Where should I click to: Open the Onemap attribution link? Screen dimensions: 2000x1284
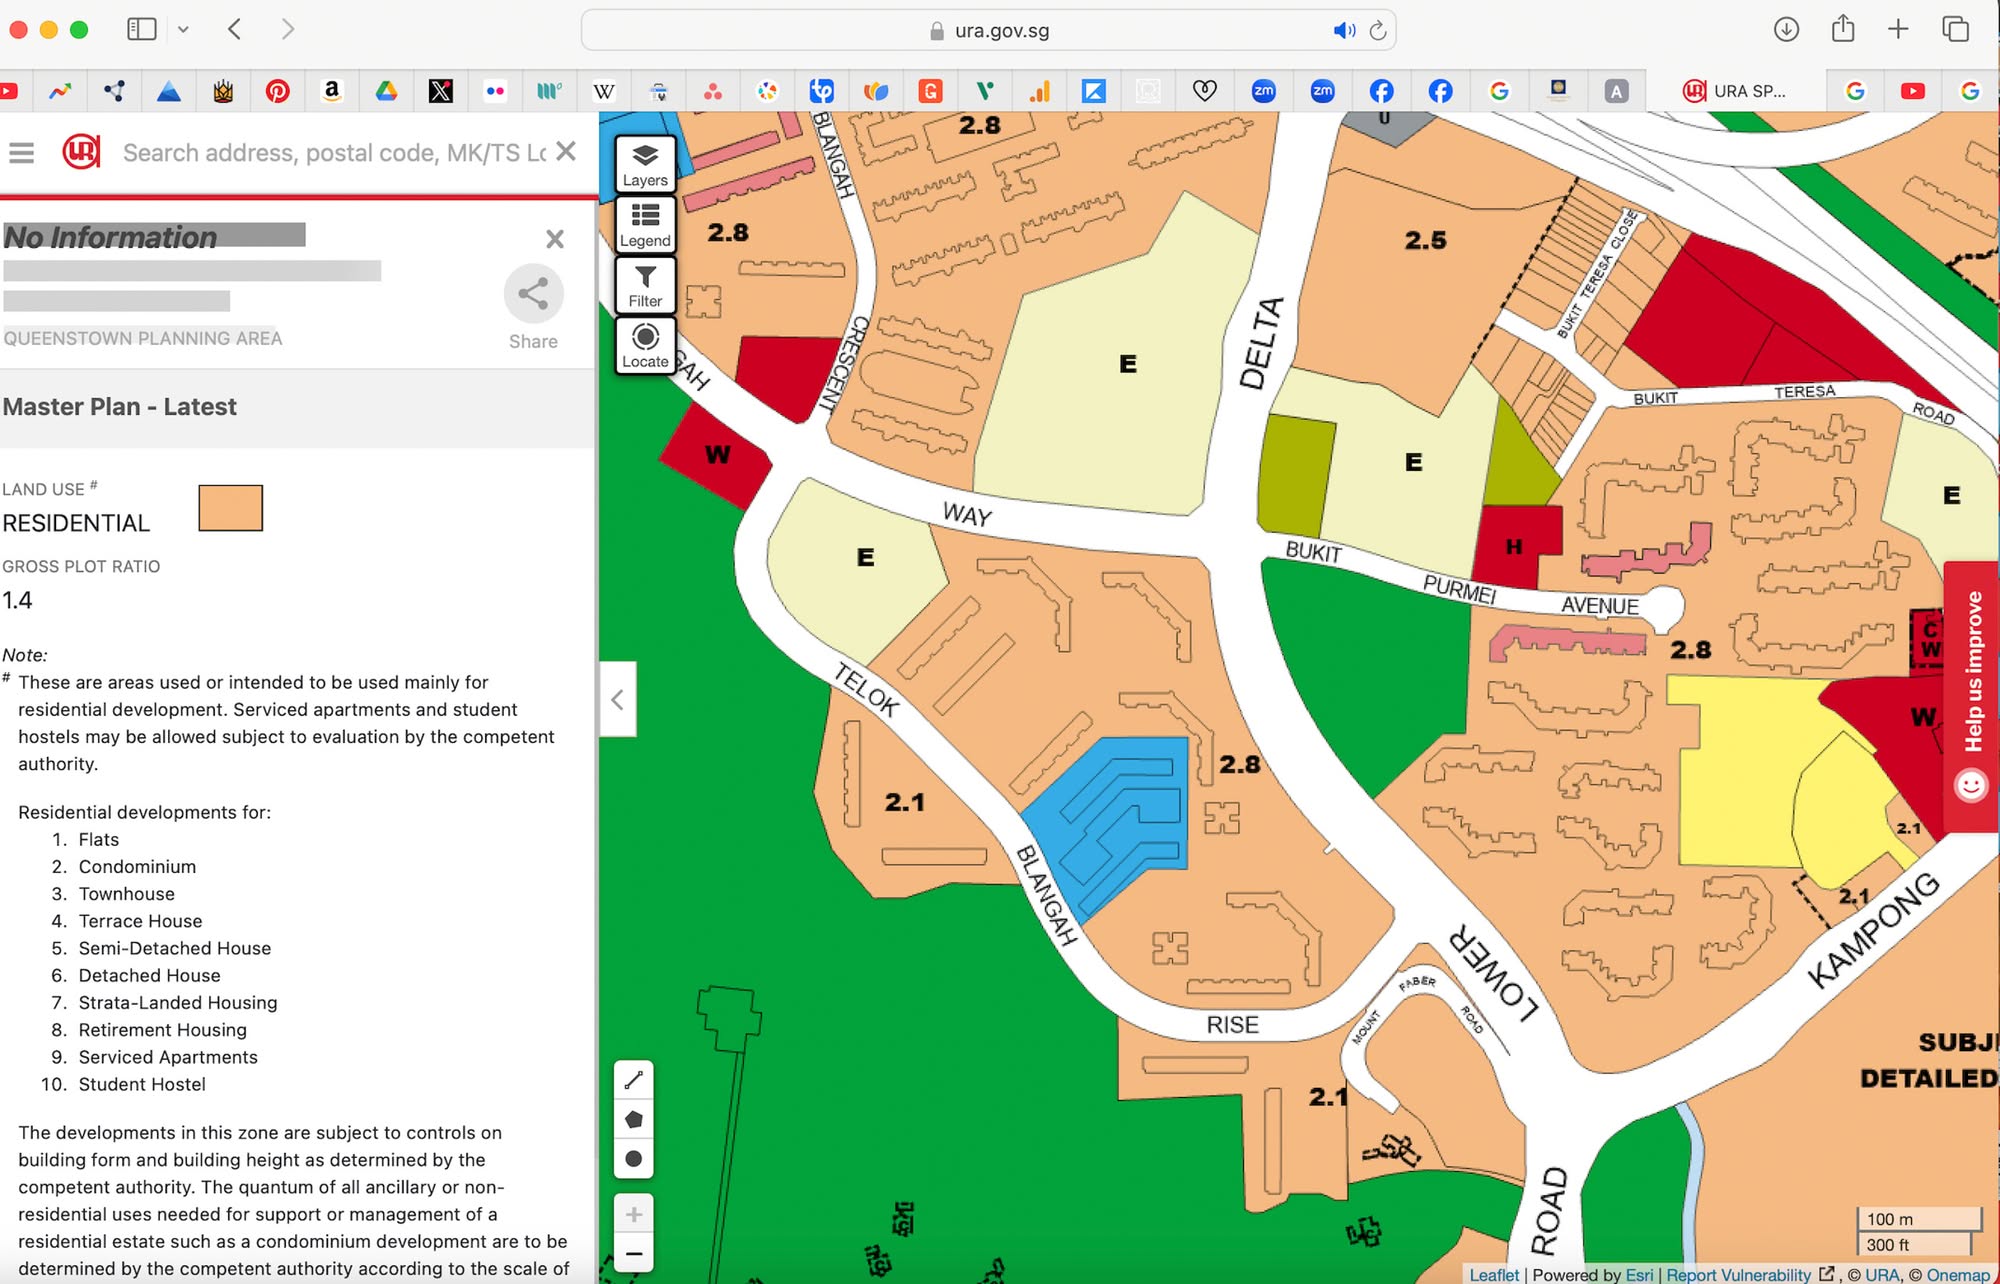click(1958, 1275)
